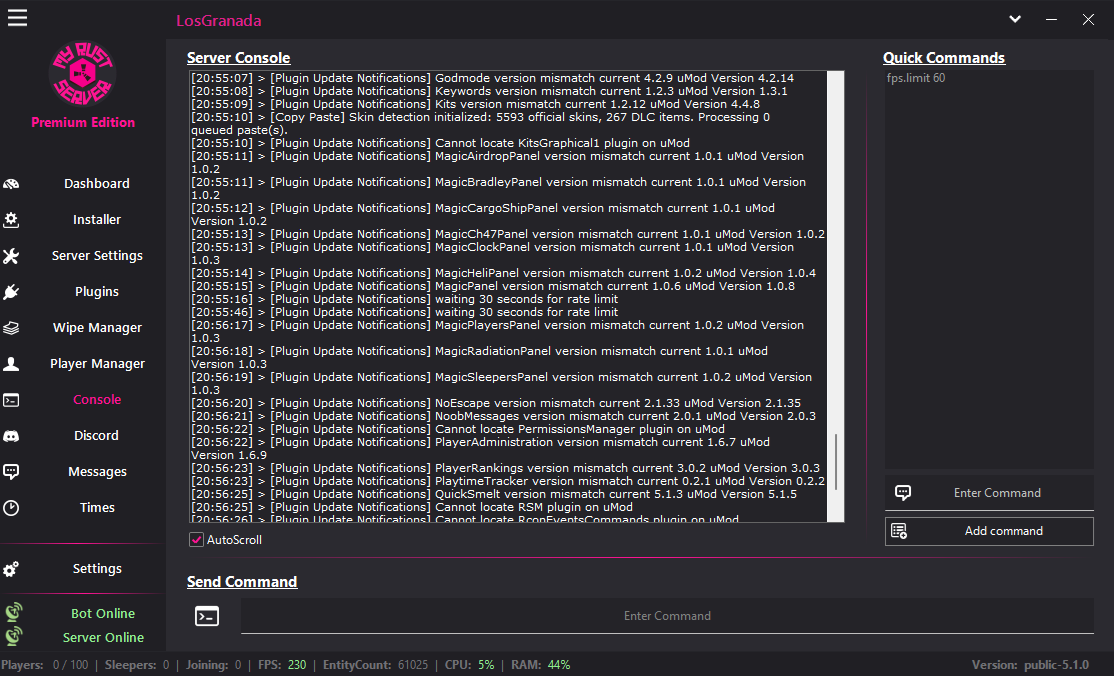Image resolution: width=1114 pixels, height=676 pixels.
Task: Click the Wipe Manager layers icon
Action: [x=11, y=328]
